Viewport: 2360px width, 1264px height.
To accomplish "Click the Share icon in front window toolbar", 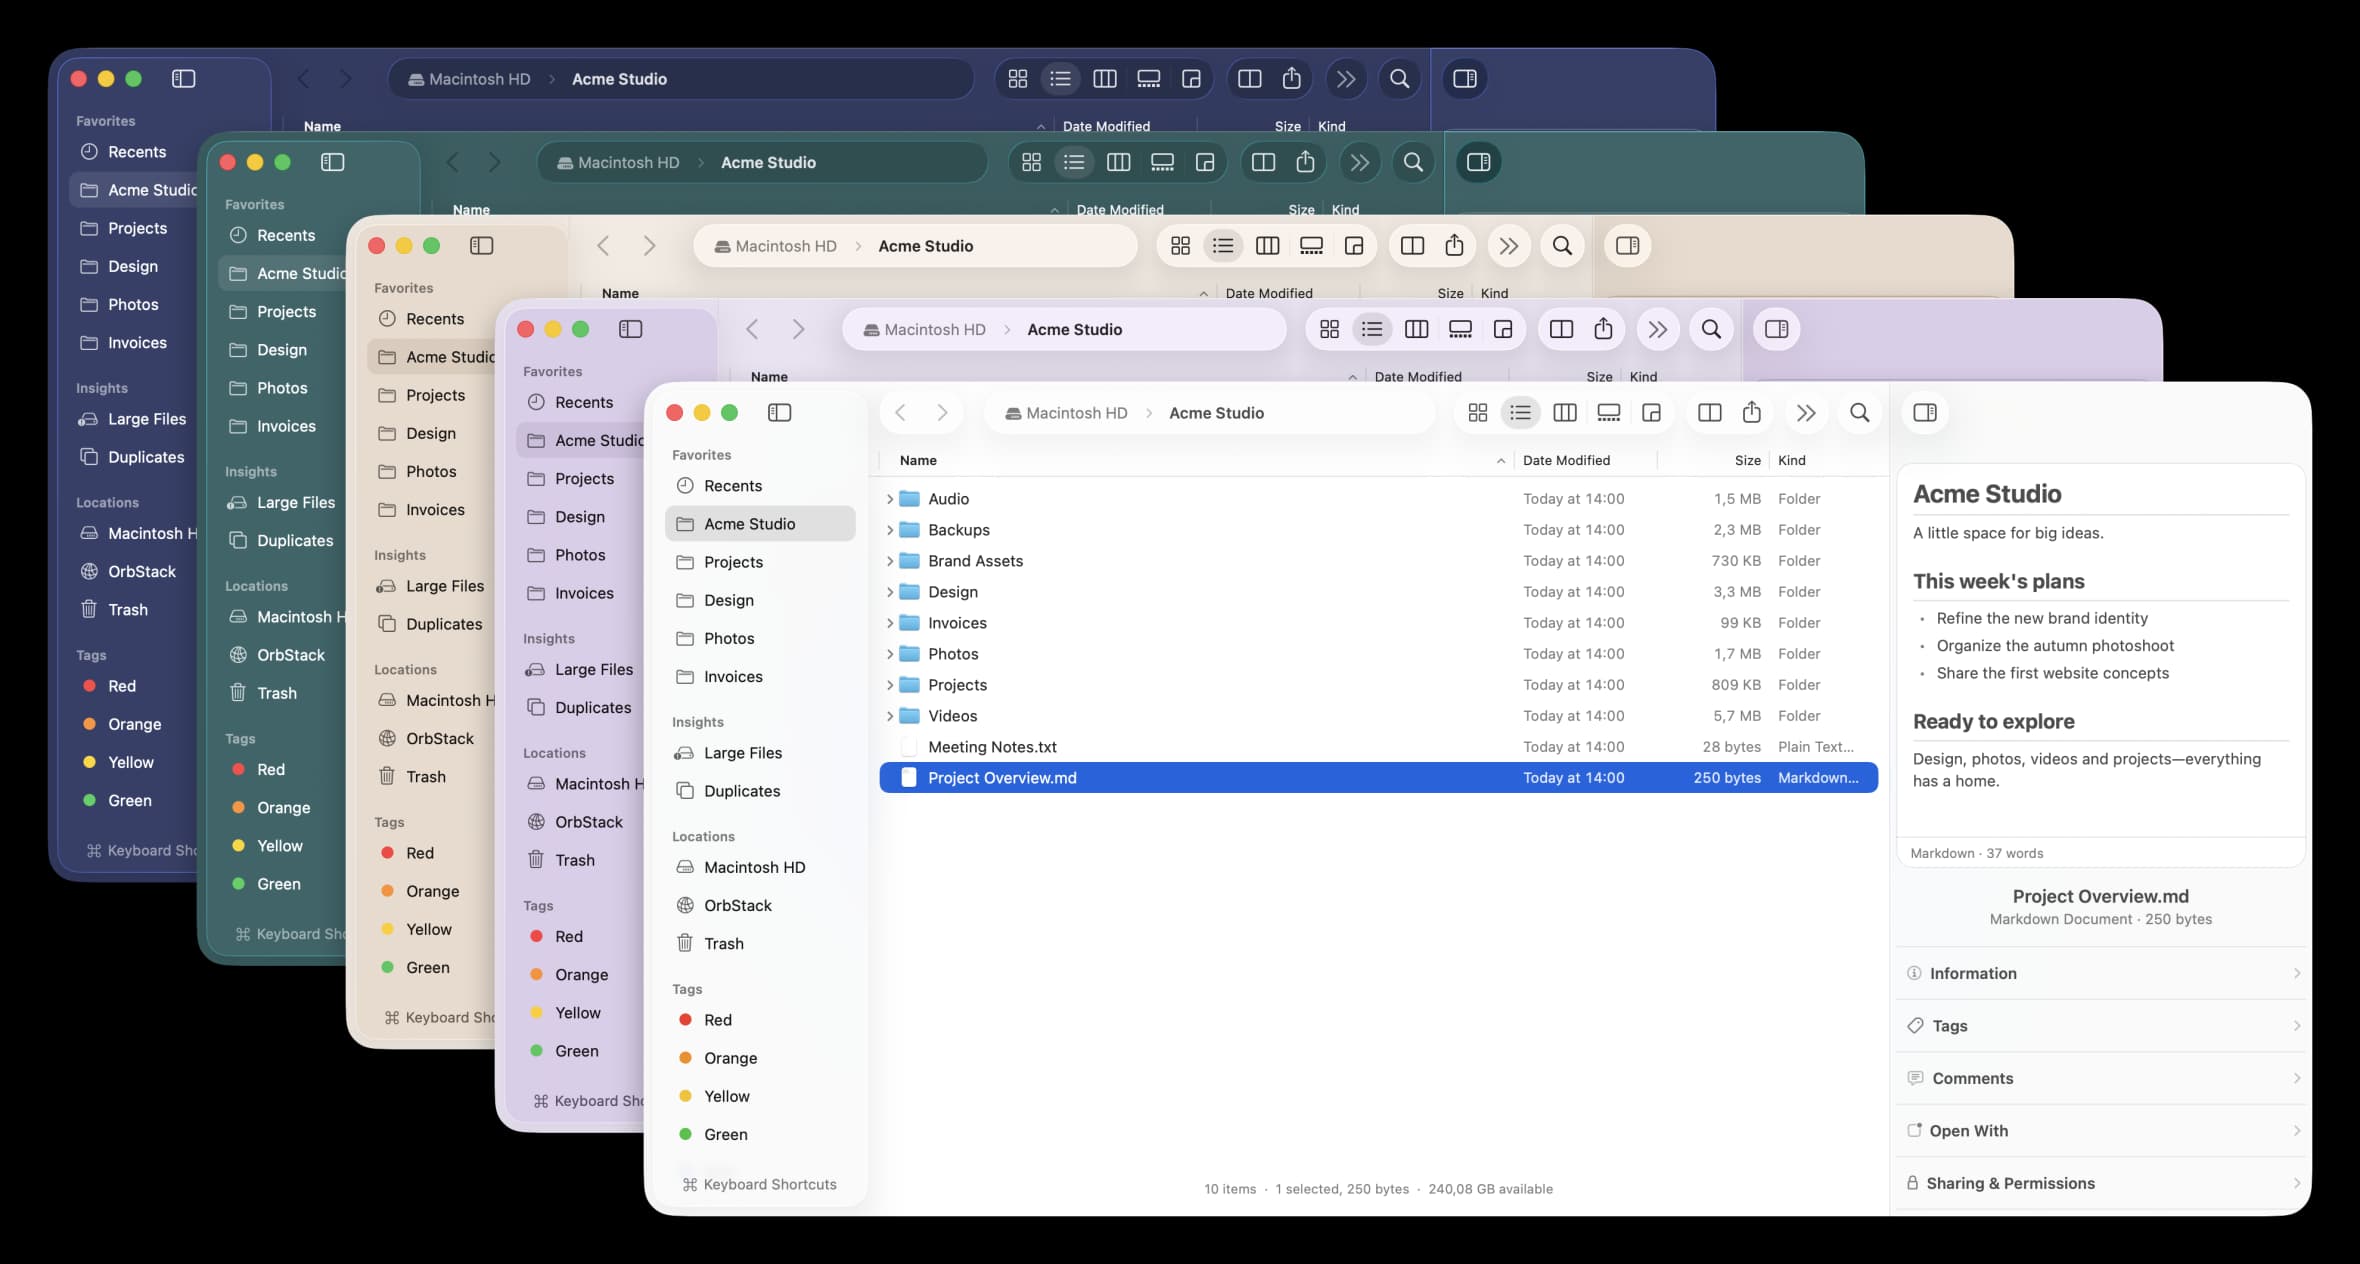I will coord(1751,413).
